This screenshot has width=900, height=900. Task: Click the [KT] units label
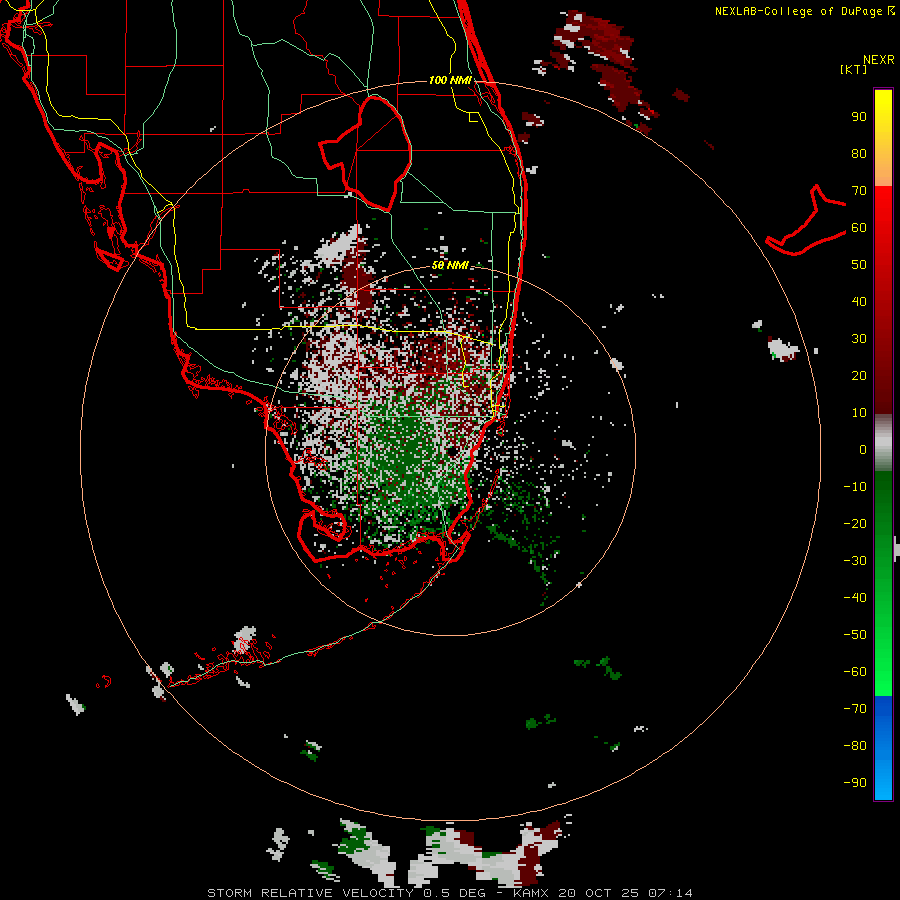[854, 69]
